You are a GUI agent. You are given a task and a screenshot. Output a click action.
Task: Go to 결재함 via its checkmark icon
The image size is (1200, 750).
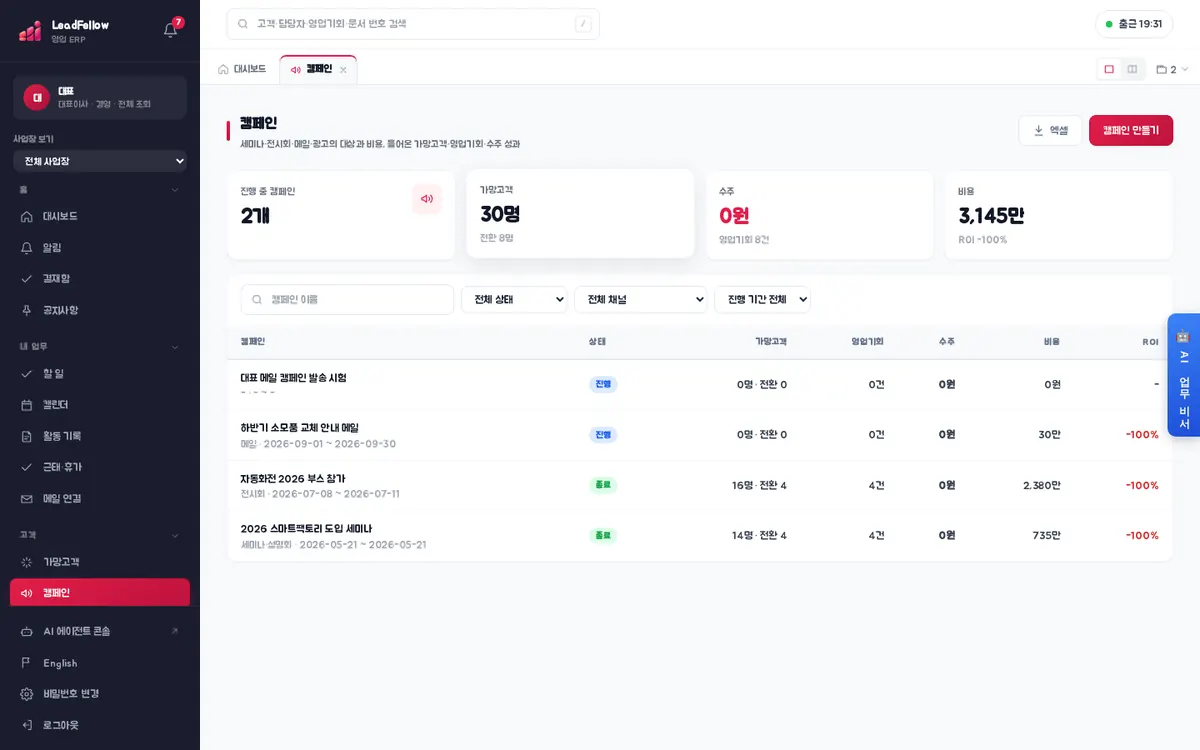click(27, 279)
